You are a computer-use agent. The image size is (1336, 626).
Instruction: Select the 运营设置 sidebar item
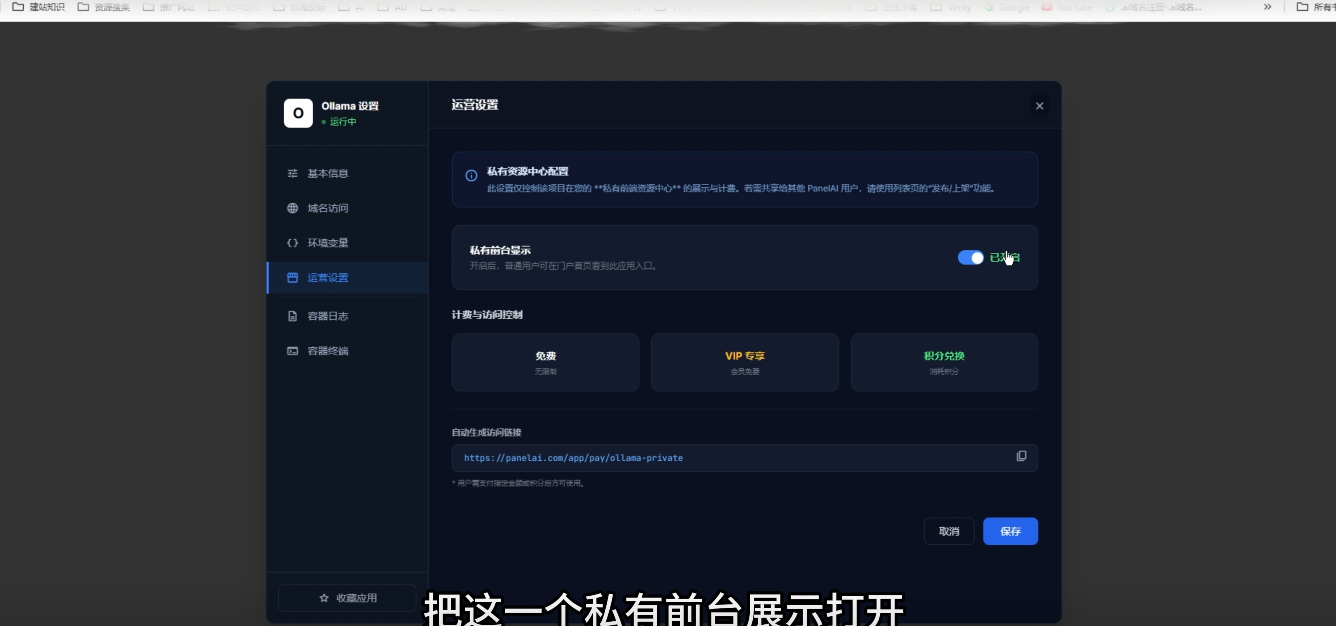click(347, 278)
